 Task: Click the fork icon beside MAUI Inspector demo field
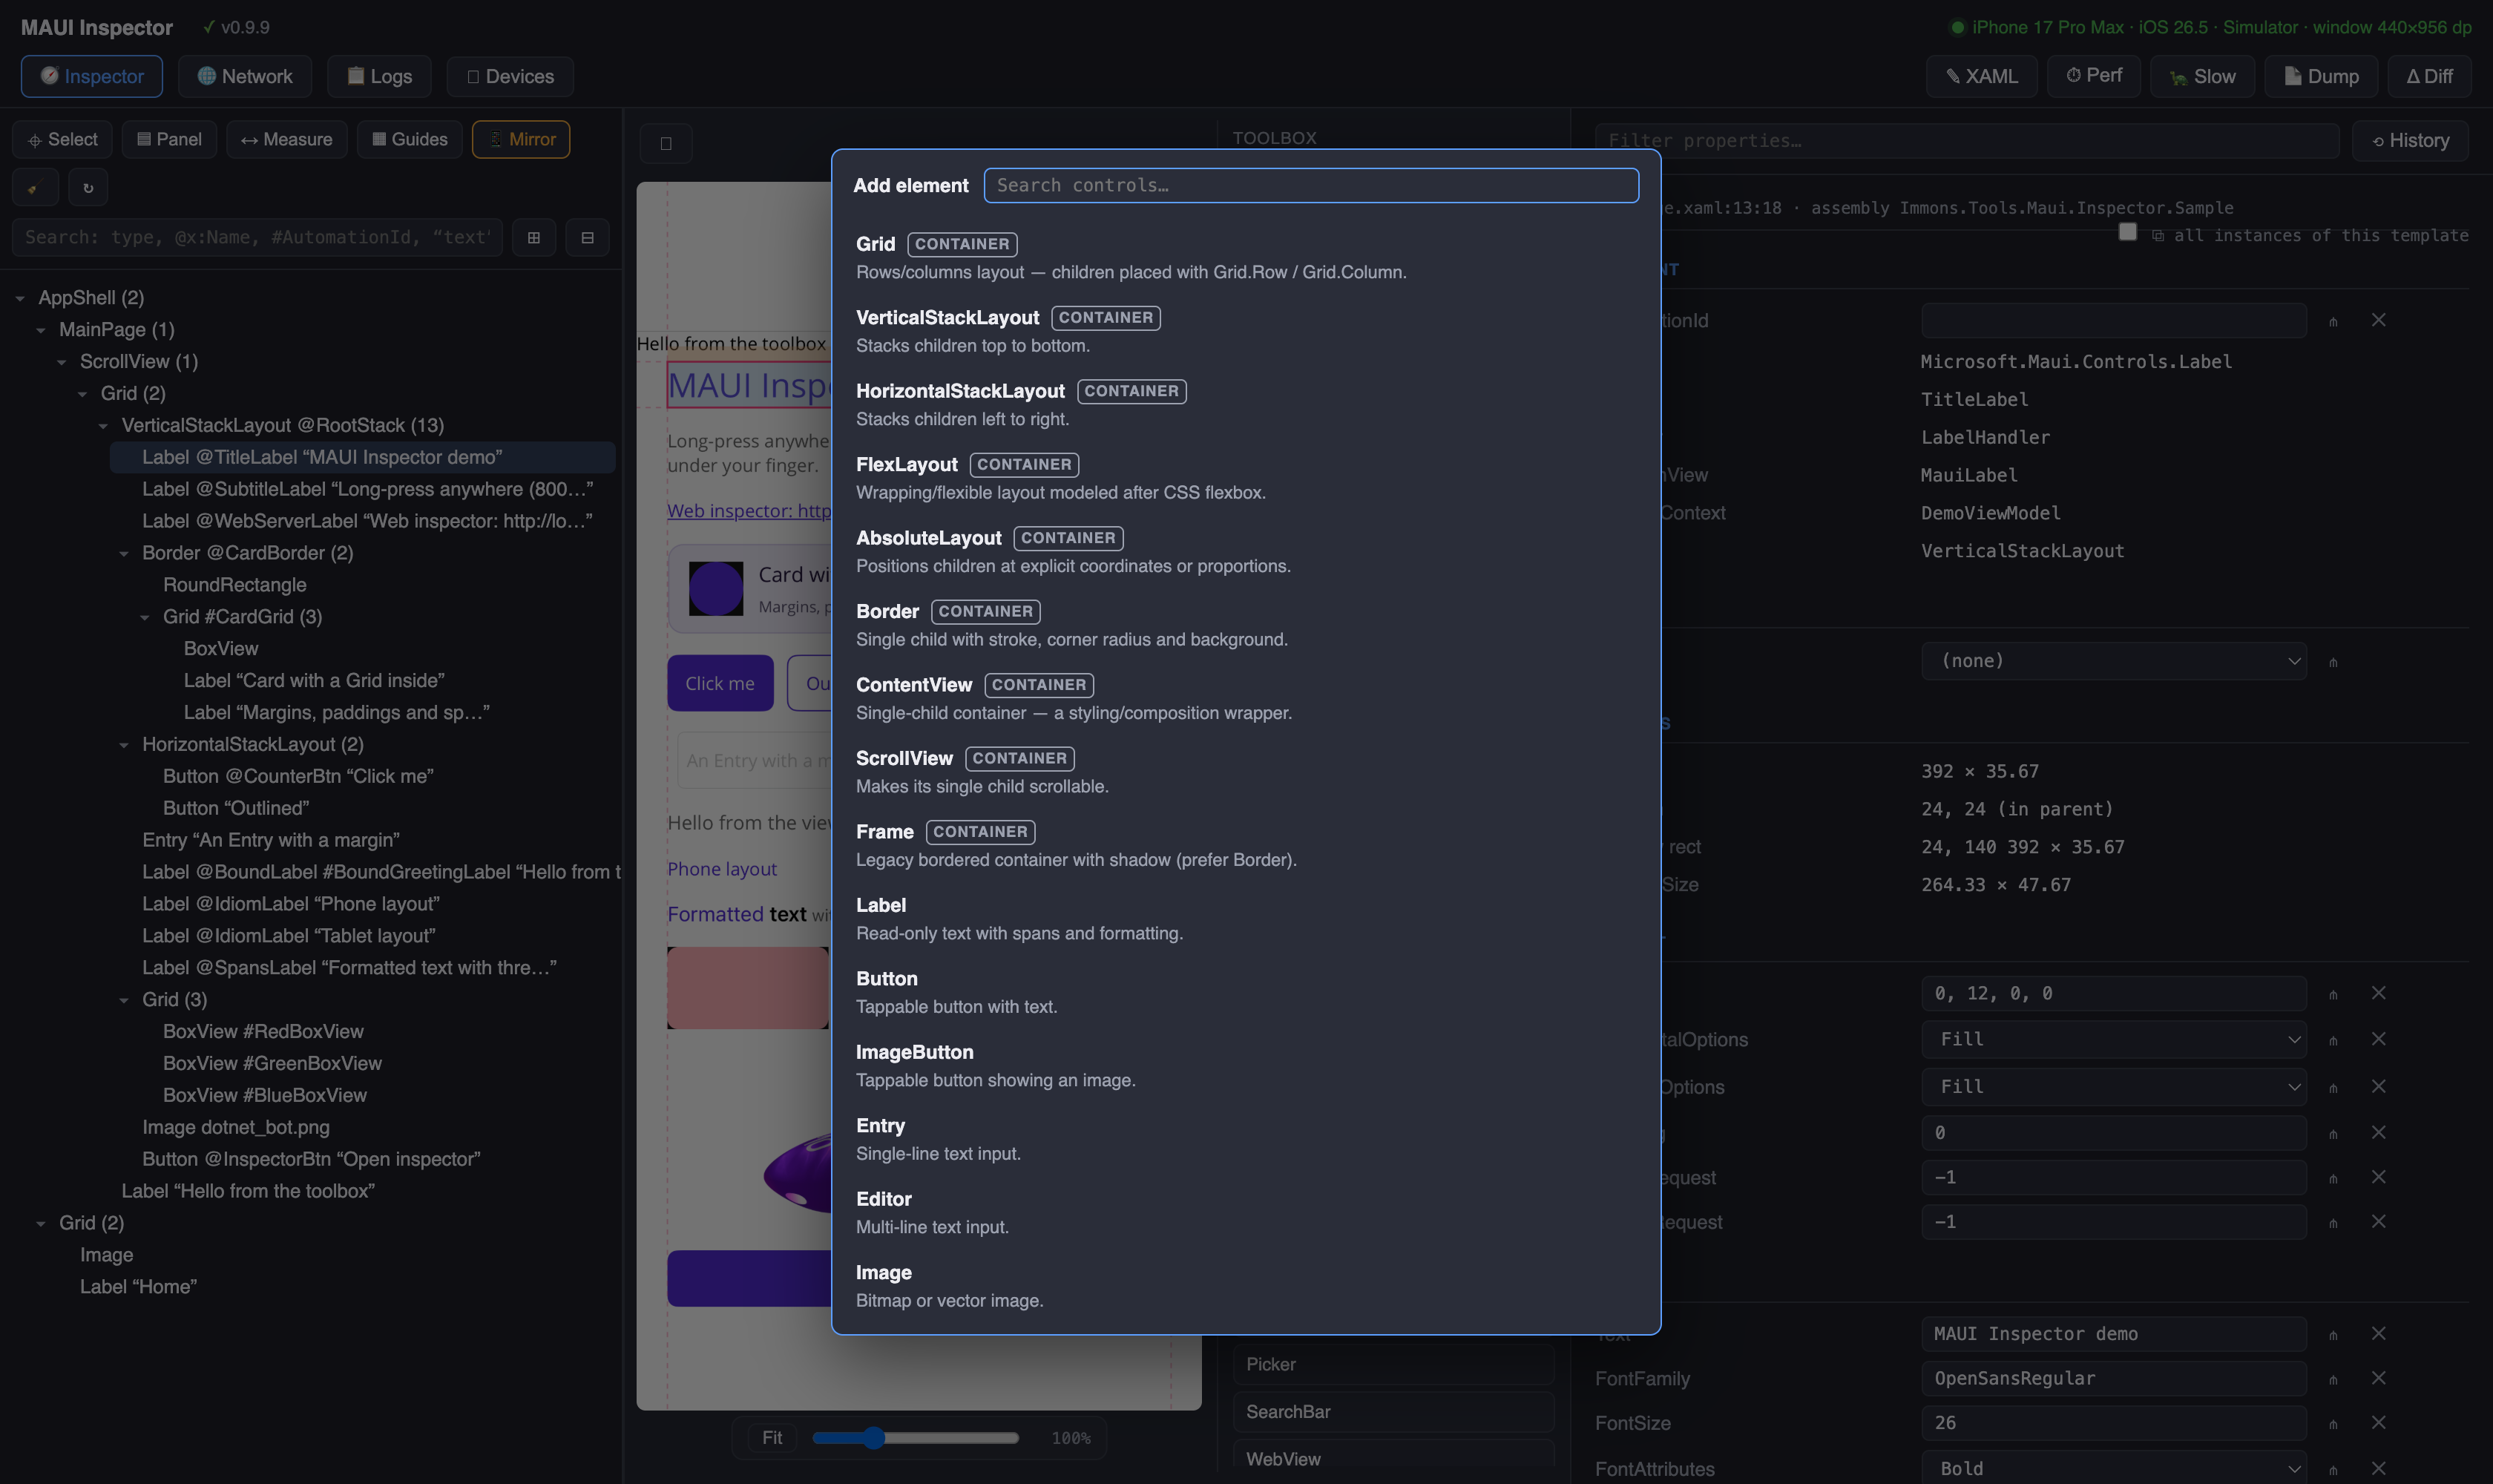click(2333, 1335)
